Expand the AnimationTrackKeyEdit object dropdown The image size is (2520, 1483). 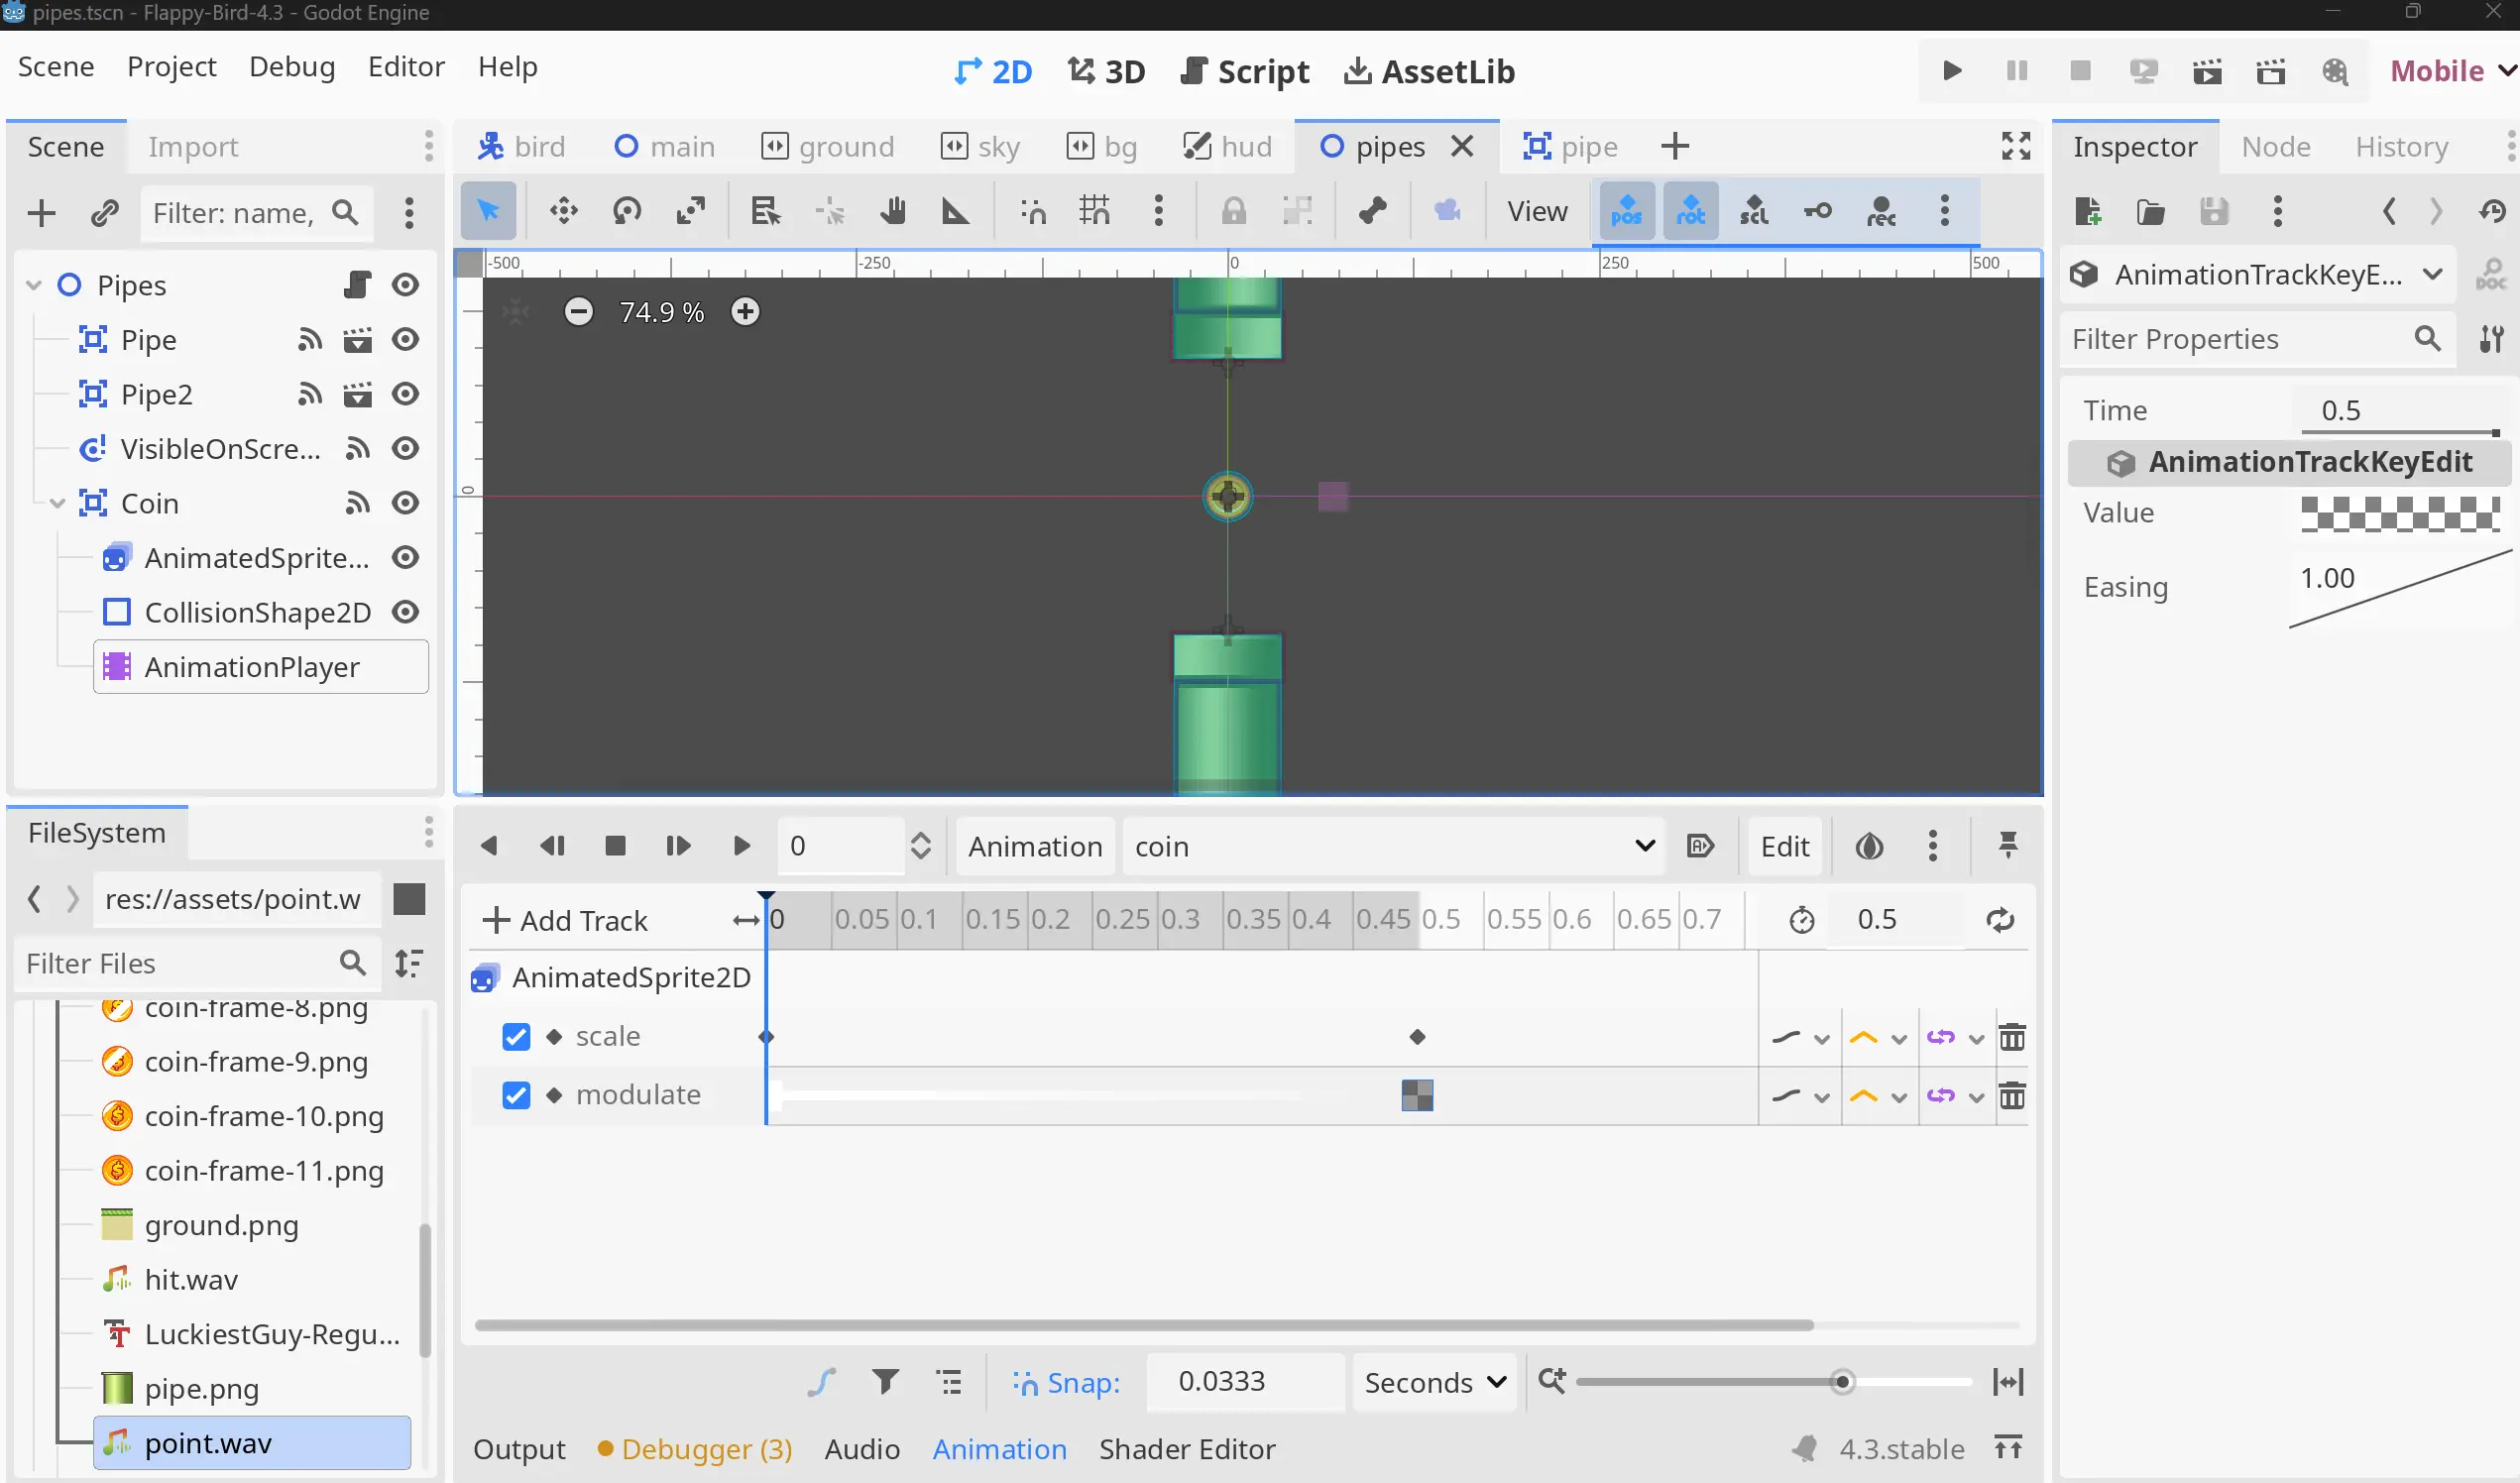point(2257,275)
